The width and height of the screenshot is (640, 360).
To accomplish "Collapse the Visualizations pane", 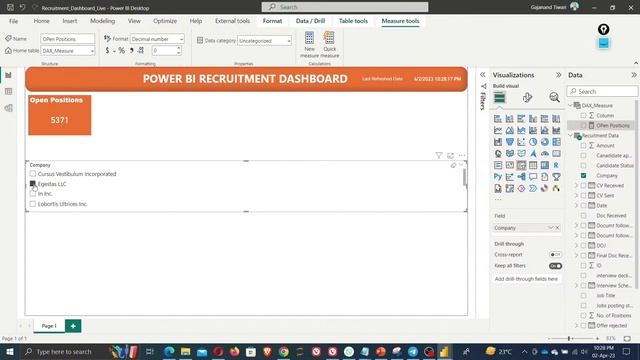I will coord(558,75).
